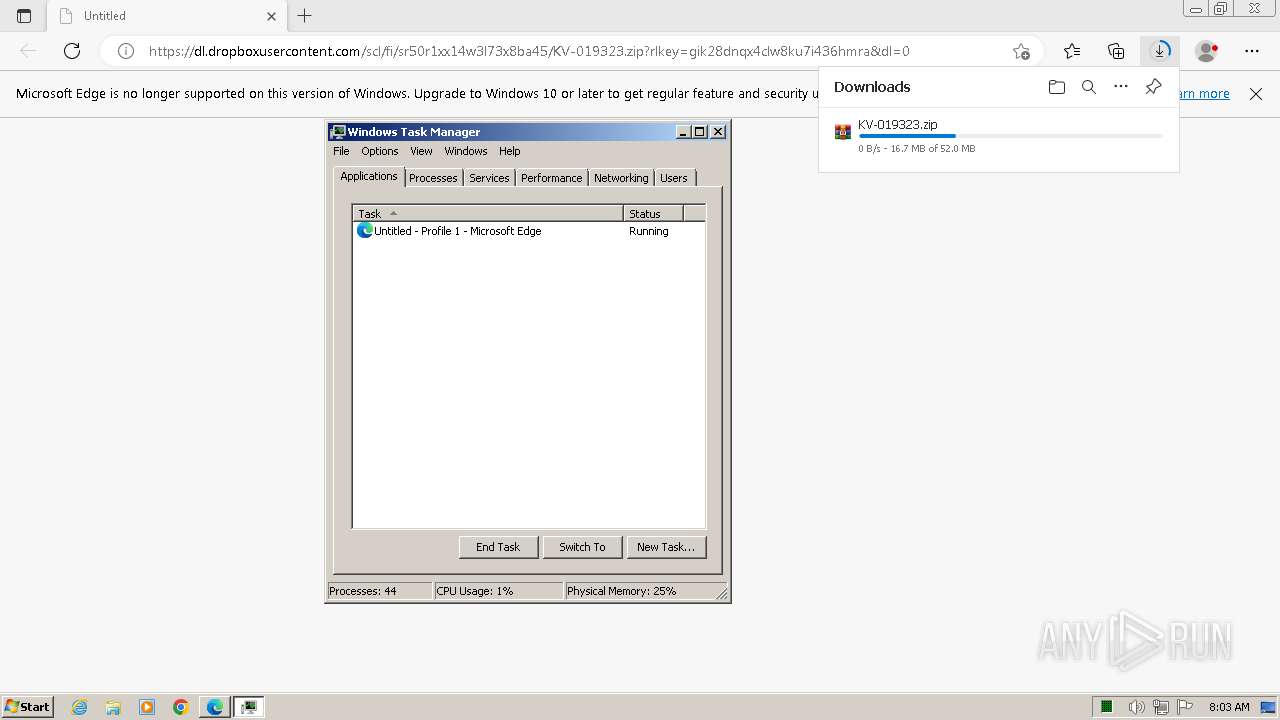The width and height of the screenshot is (1280, 720).
Task: Open Action Center flag icon
Action: (1185, 707)
